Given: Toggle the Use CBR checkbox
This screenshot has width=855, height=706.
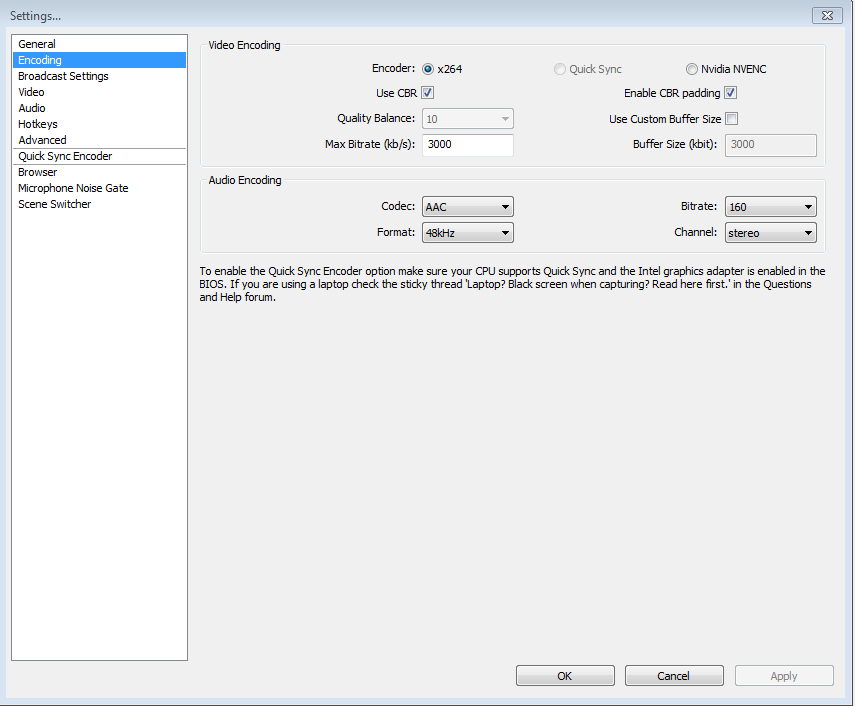Looking at the screenshot, I should pyautogui.click(x=428, y=93).
